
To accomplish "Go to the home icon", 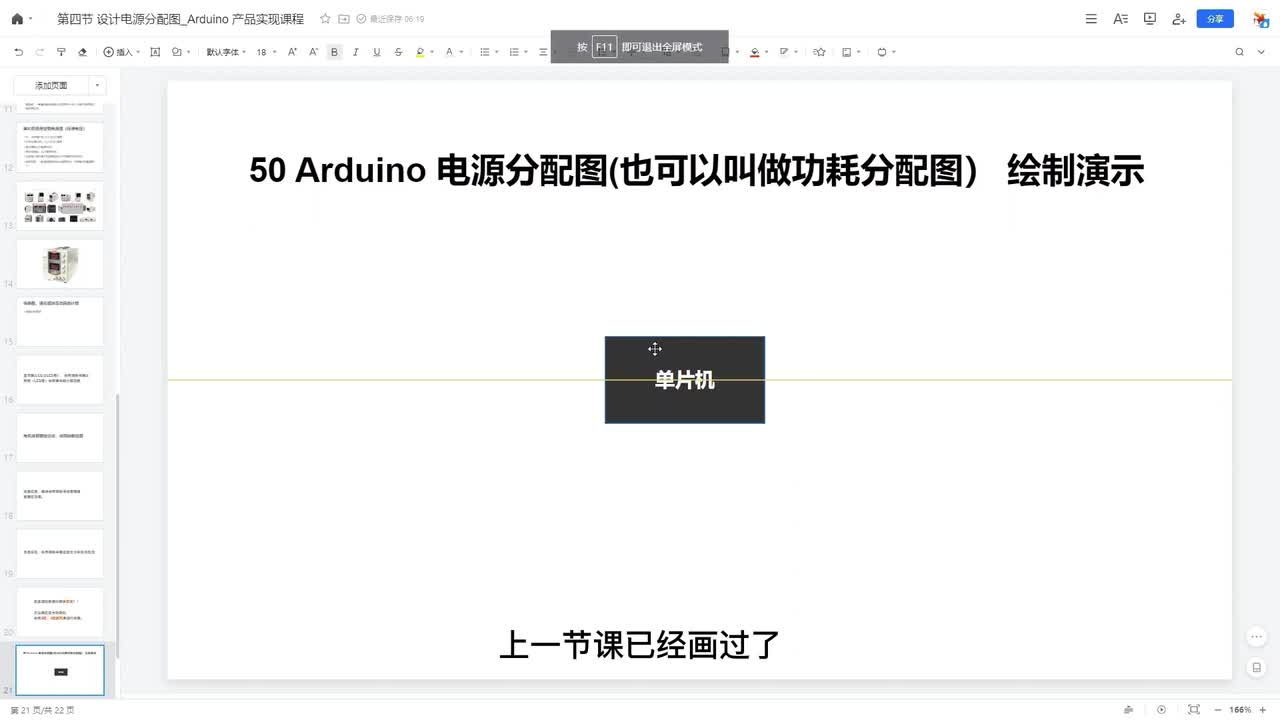I will (16, 19).
